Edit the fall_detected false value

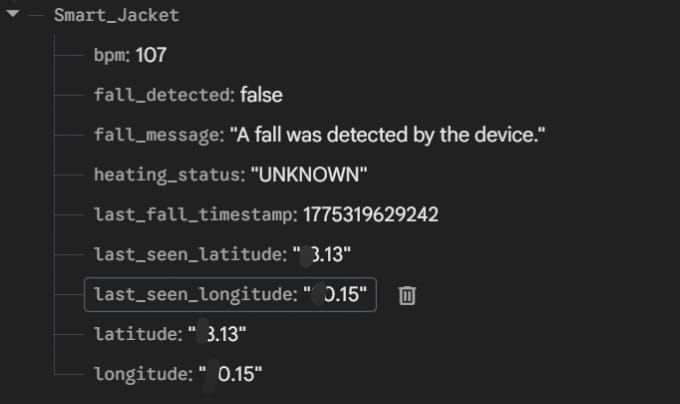[x=261, y=95]
